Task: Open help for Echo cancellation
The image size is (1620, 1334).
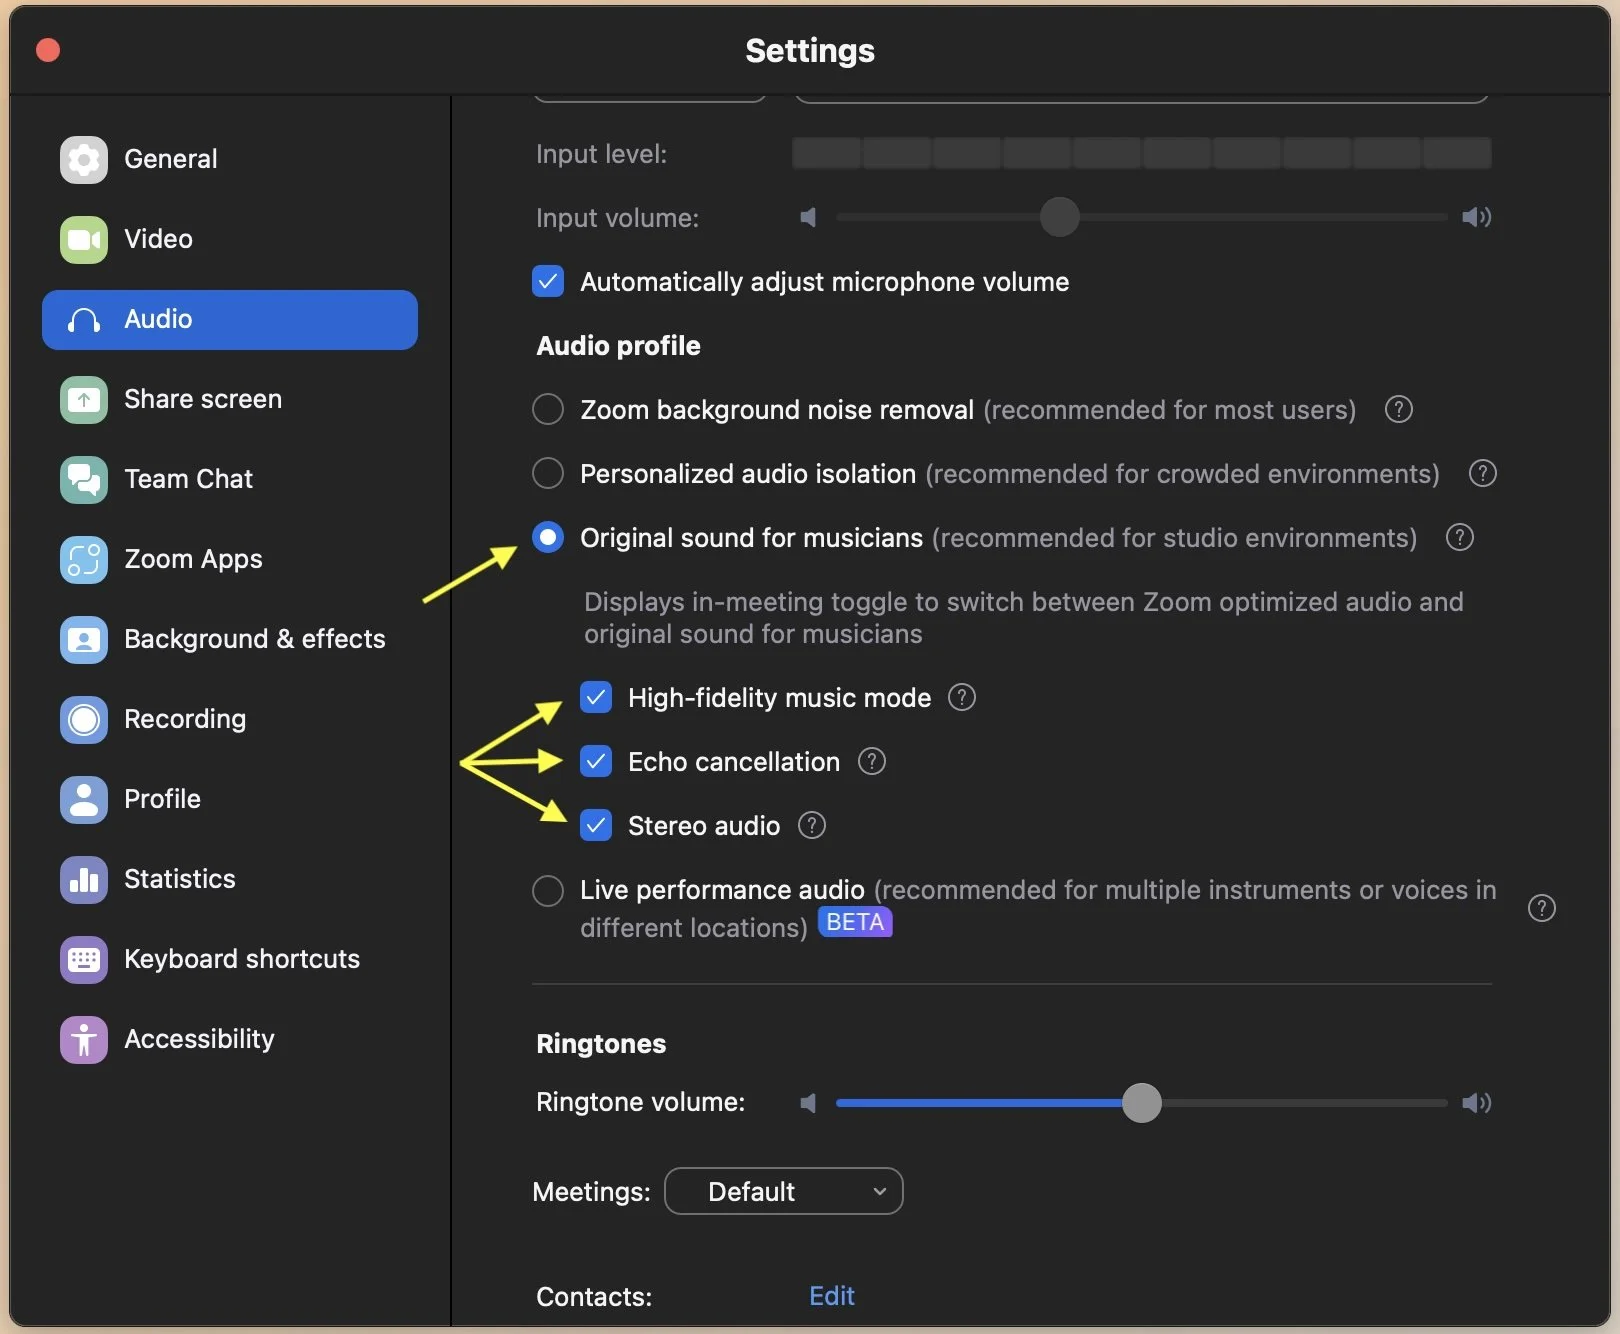Action: coord(872,761)
